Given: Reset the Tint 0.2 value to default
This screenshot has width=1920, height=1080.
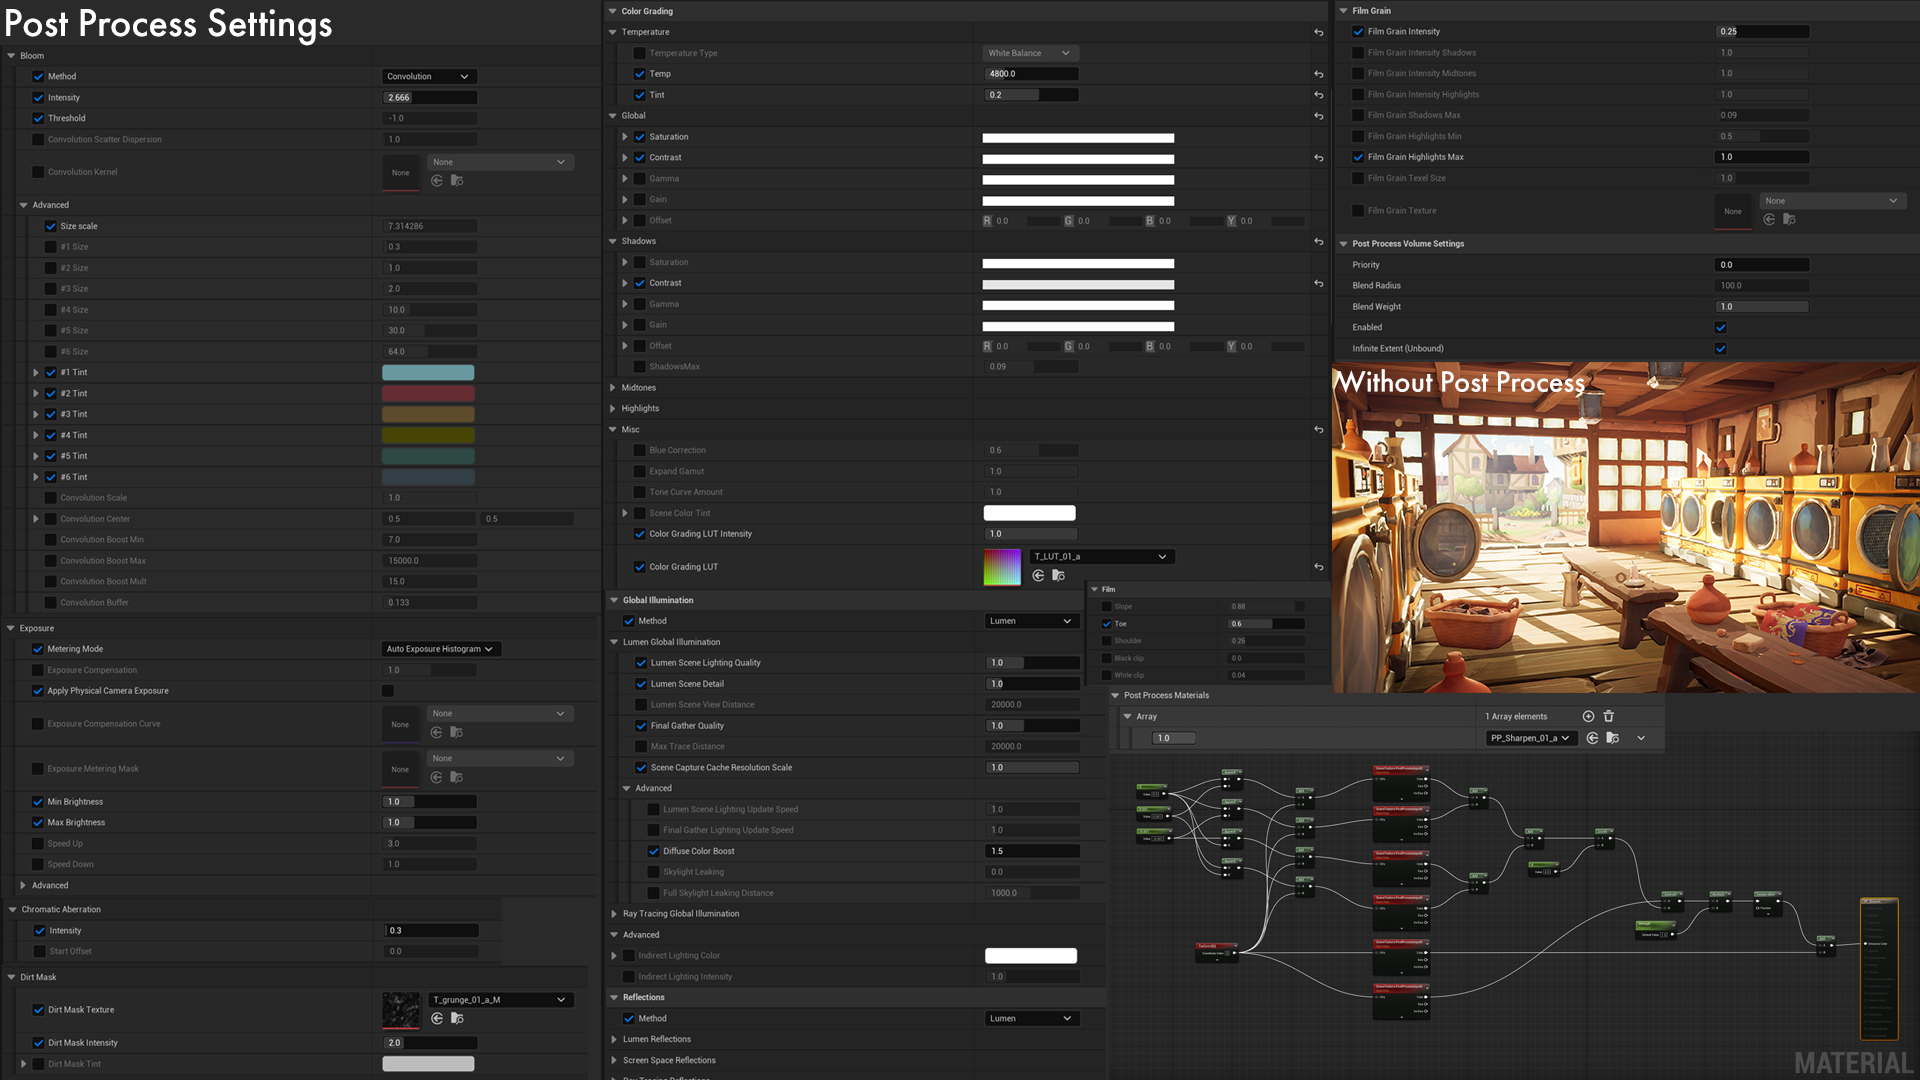Looking at the screenshot, I should [1318, 96].
